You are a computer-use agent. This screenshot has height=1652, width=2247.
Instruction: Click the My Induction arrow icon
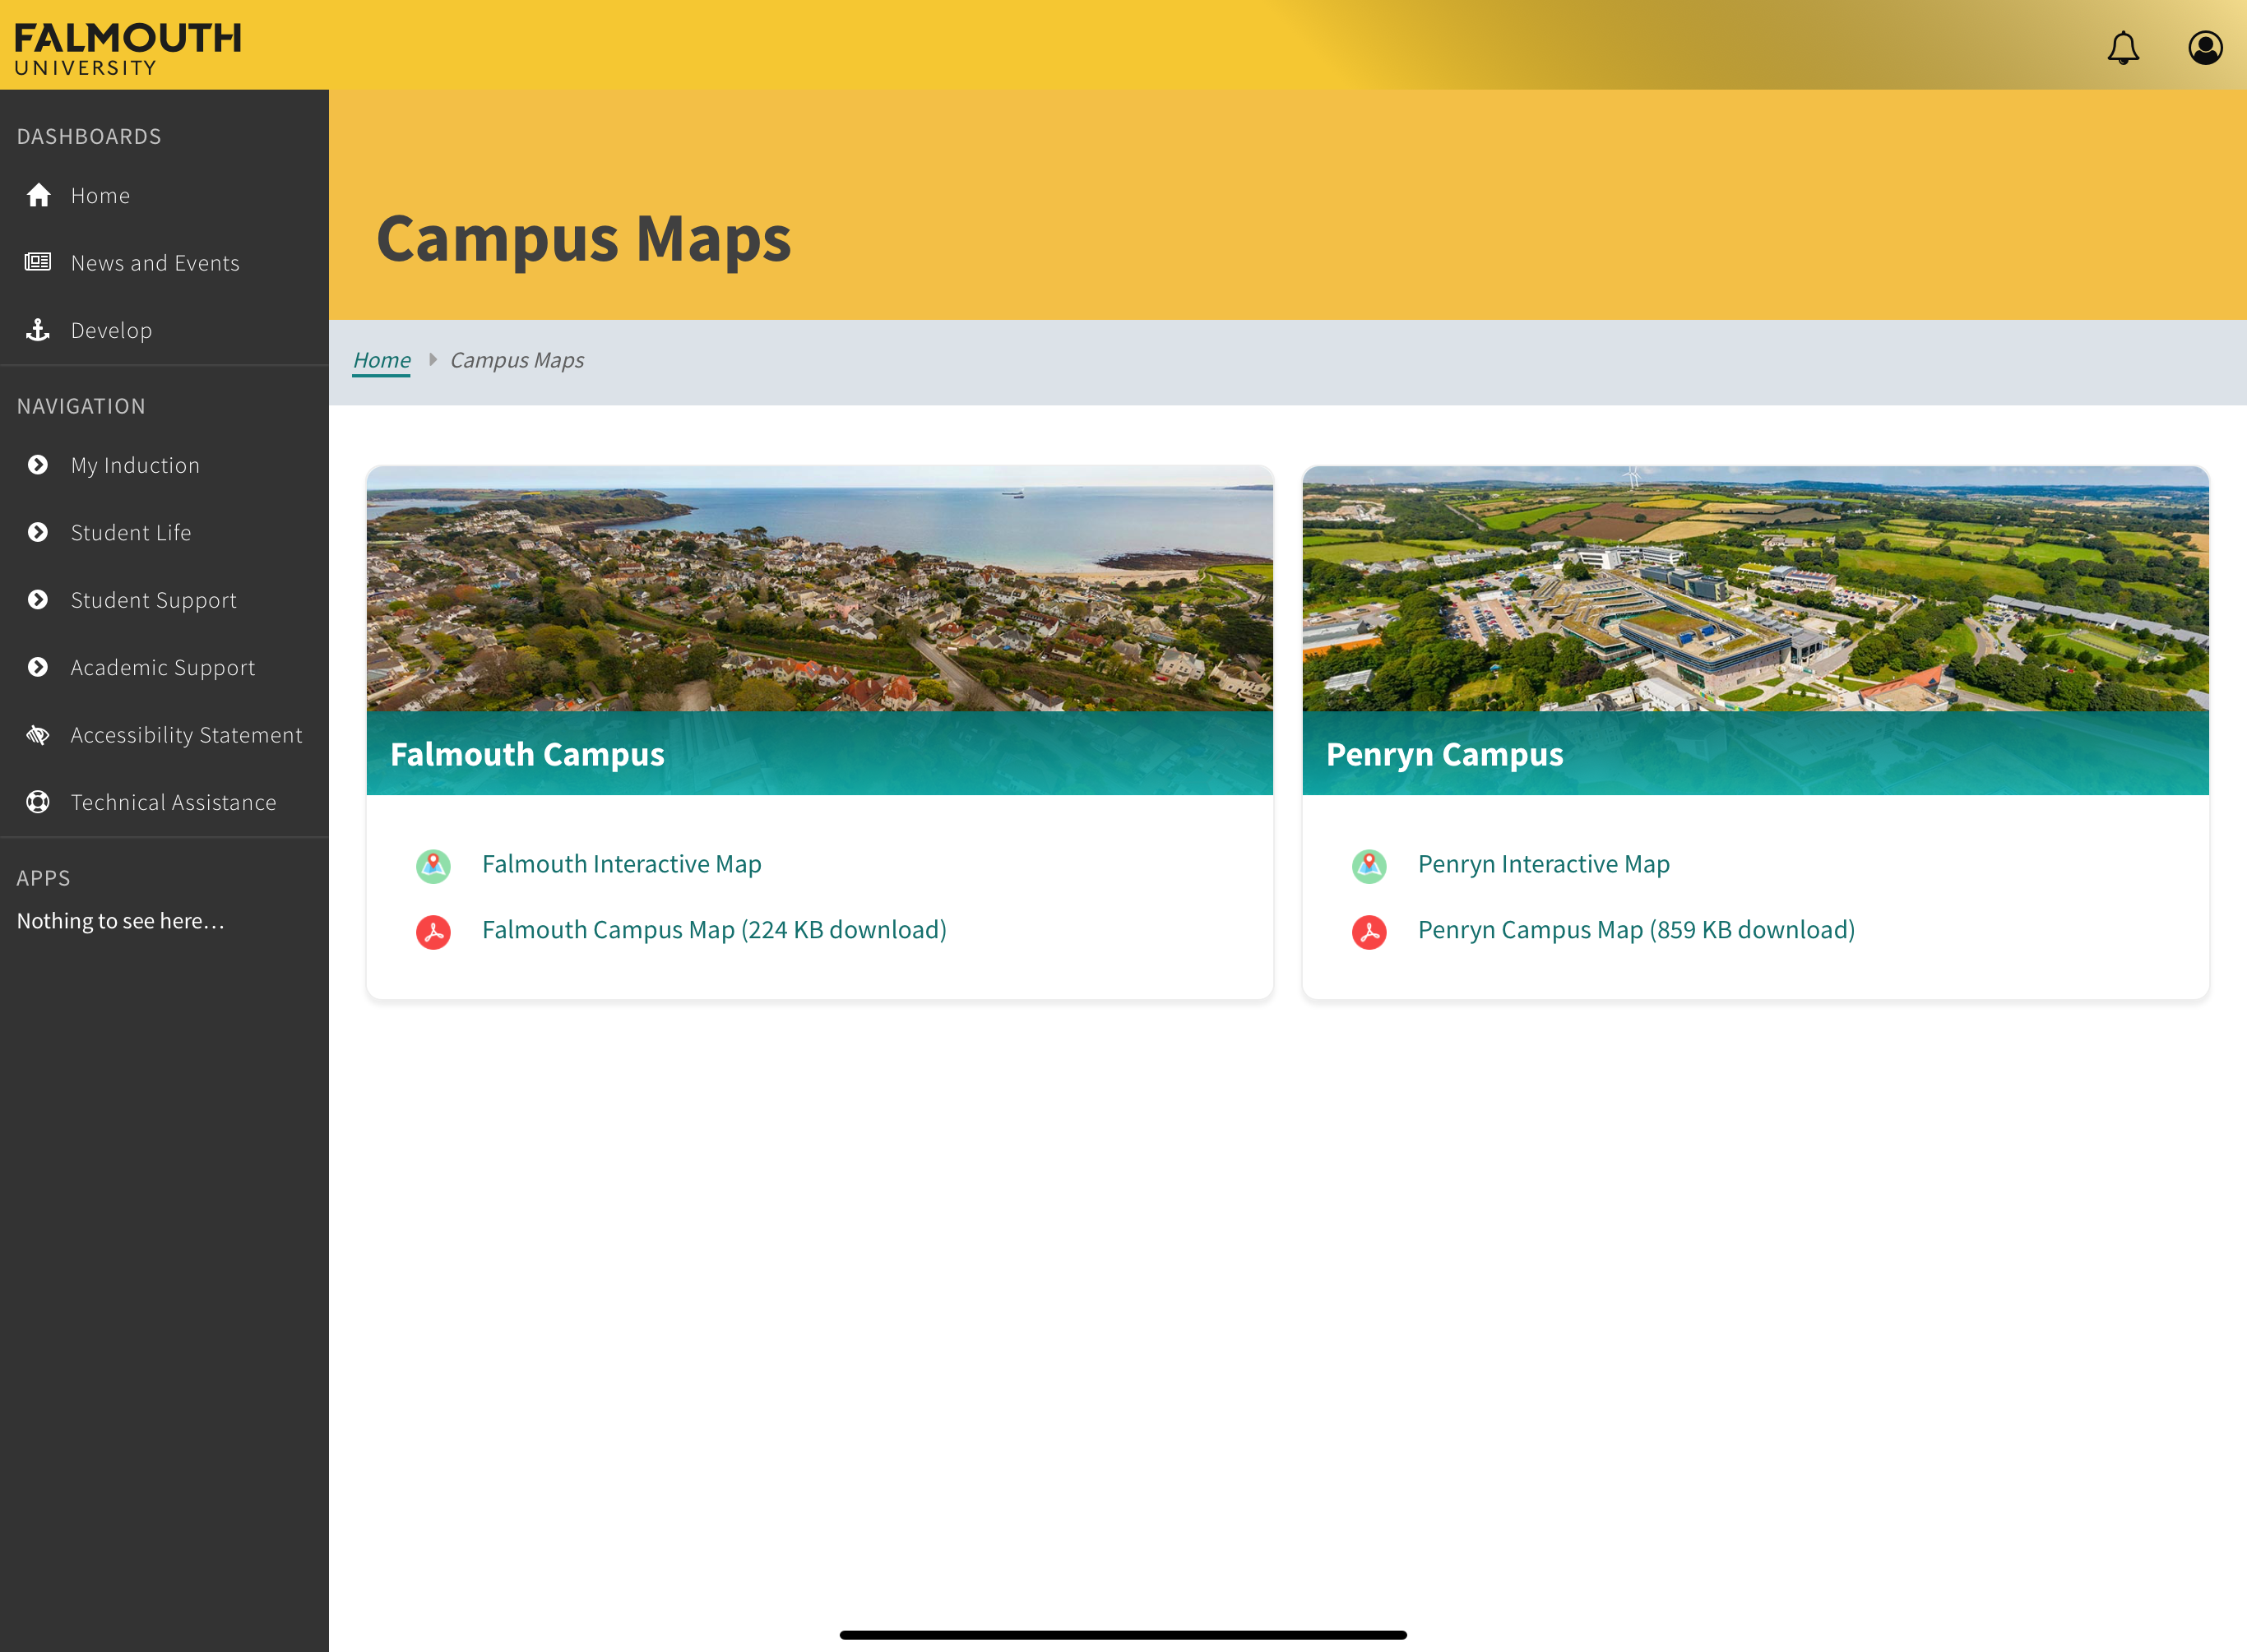coord(38,465)
